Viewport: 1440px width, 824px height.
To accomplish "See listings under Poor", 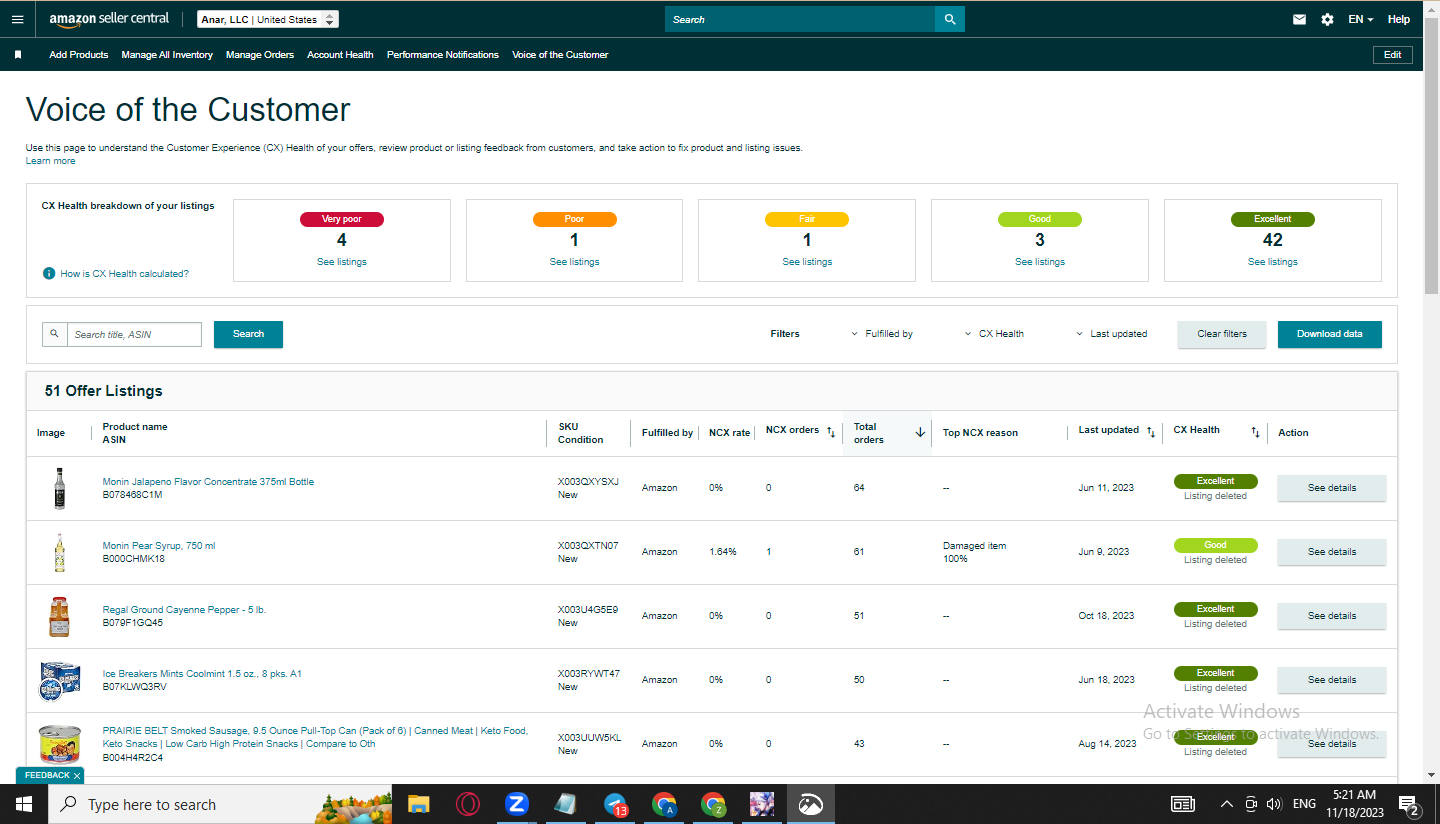I will [x=575, y=262].
